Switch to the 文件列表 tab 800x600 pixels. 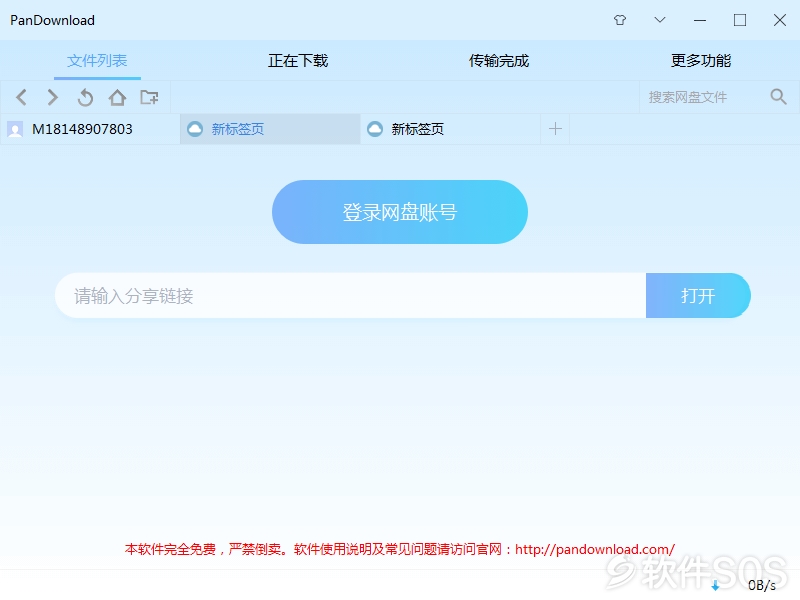tap(97, 61)
